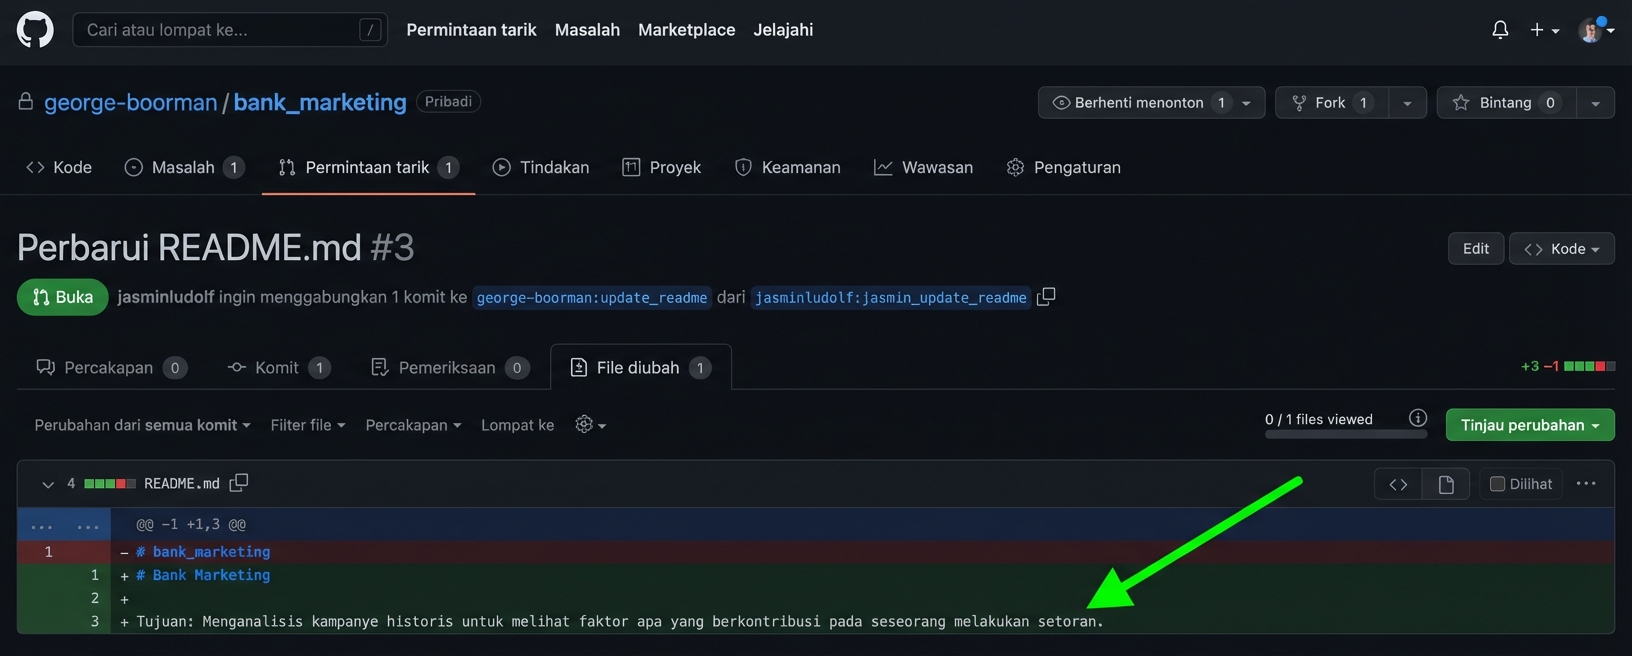Click the Fork button
The height and width of the screenshot is (656, 1632).
pyautogui.click(x=1331, y=103)
